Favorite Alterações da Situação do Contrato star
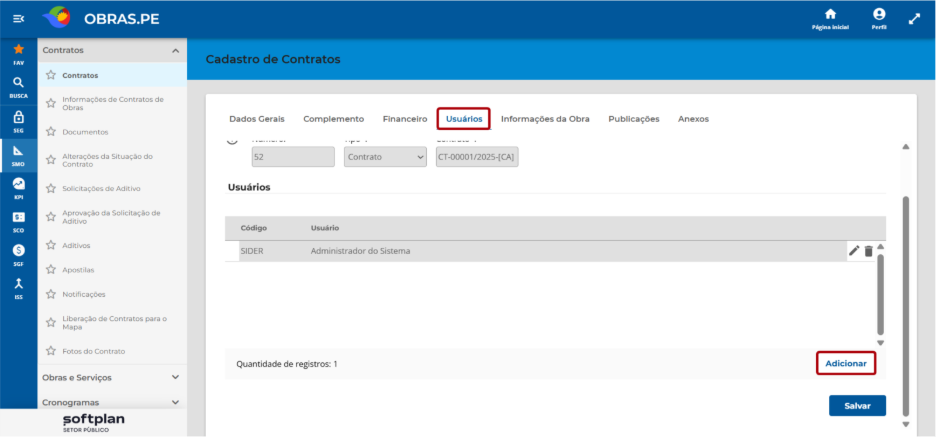Viewport: 936px width, 438px height. tap(51, 160)
